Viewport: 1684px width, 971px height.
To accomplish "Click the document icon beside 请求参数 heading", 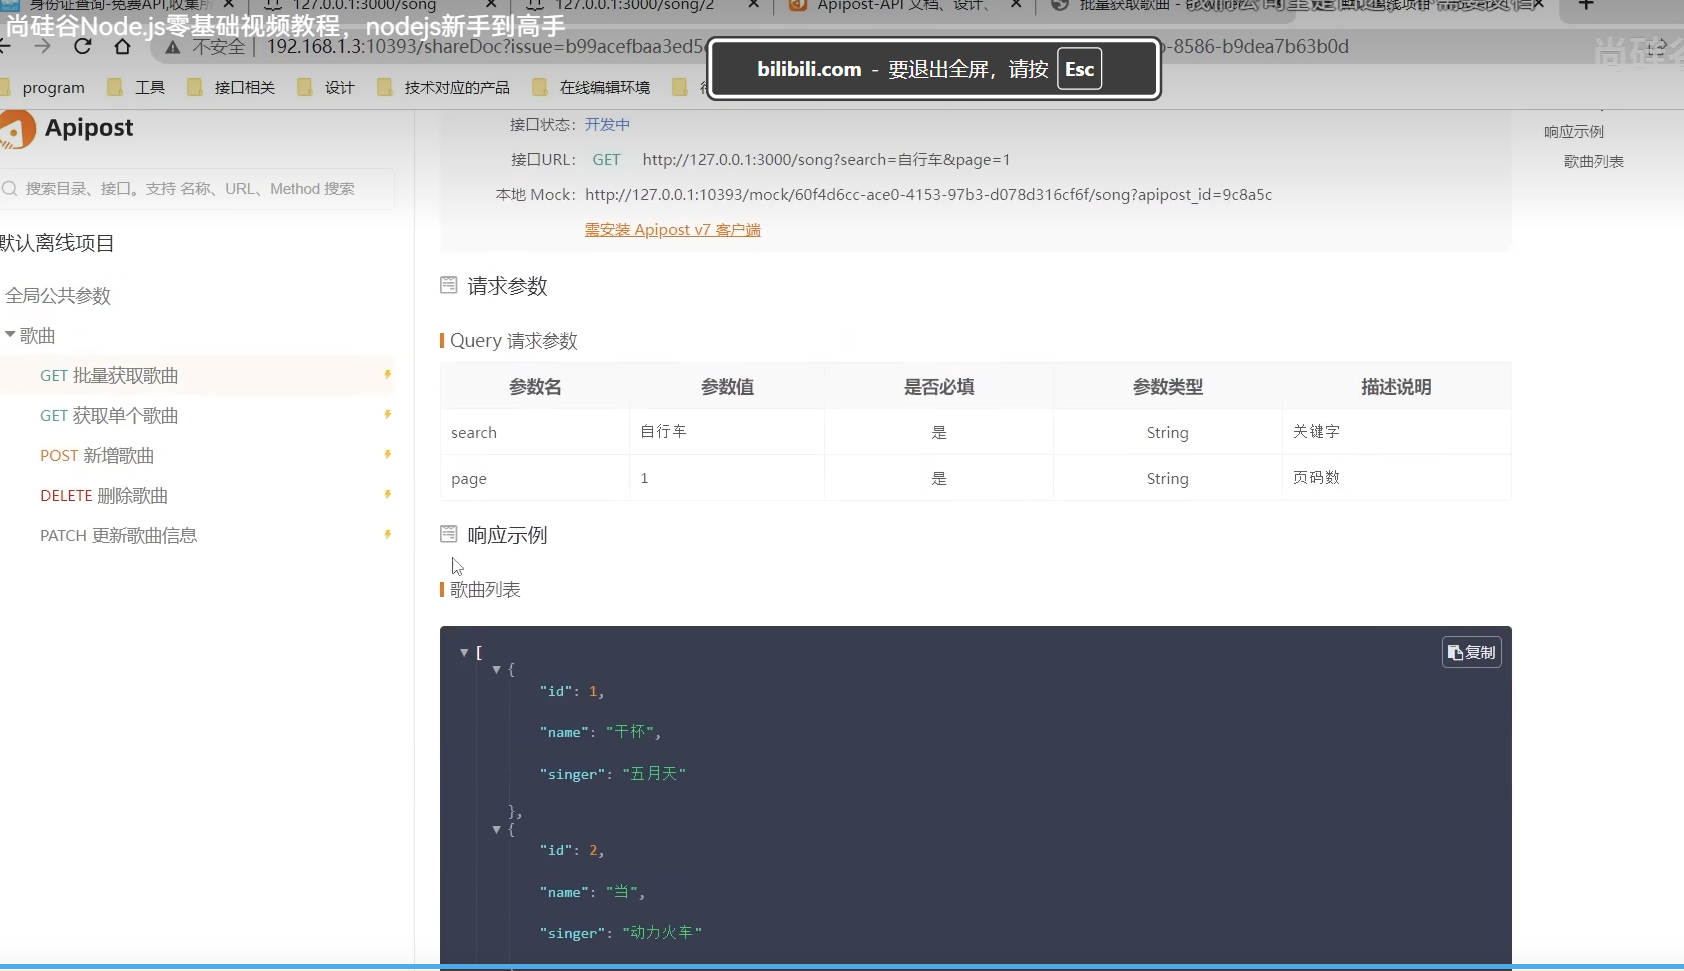I will pos(448,285).
